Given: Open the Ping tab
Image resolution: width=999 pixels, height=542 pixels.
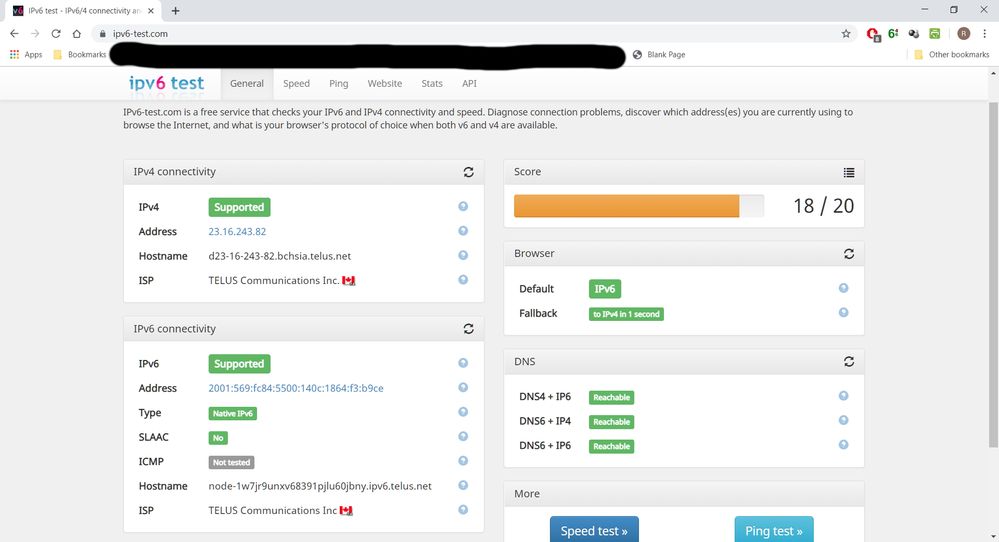Looking at the screenshot, I should tap(339, 84).
